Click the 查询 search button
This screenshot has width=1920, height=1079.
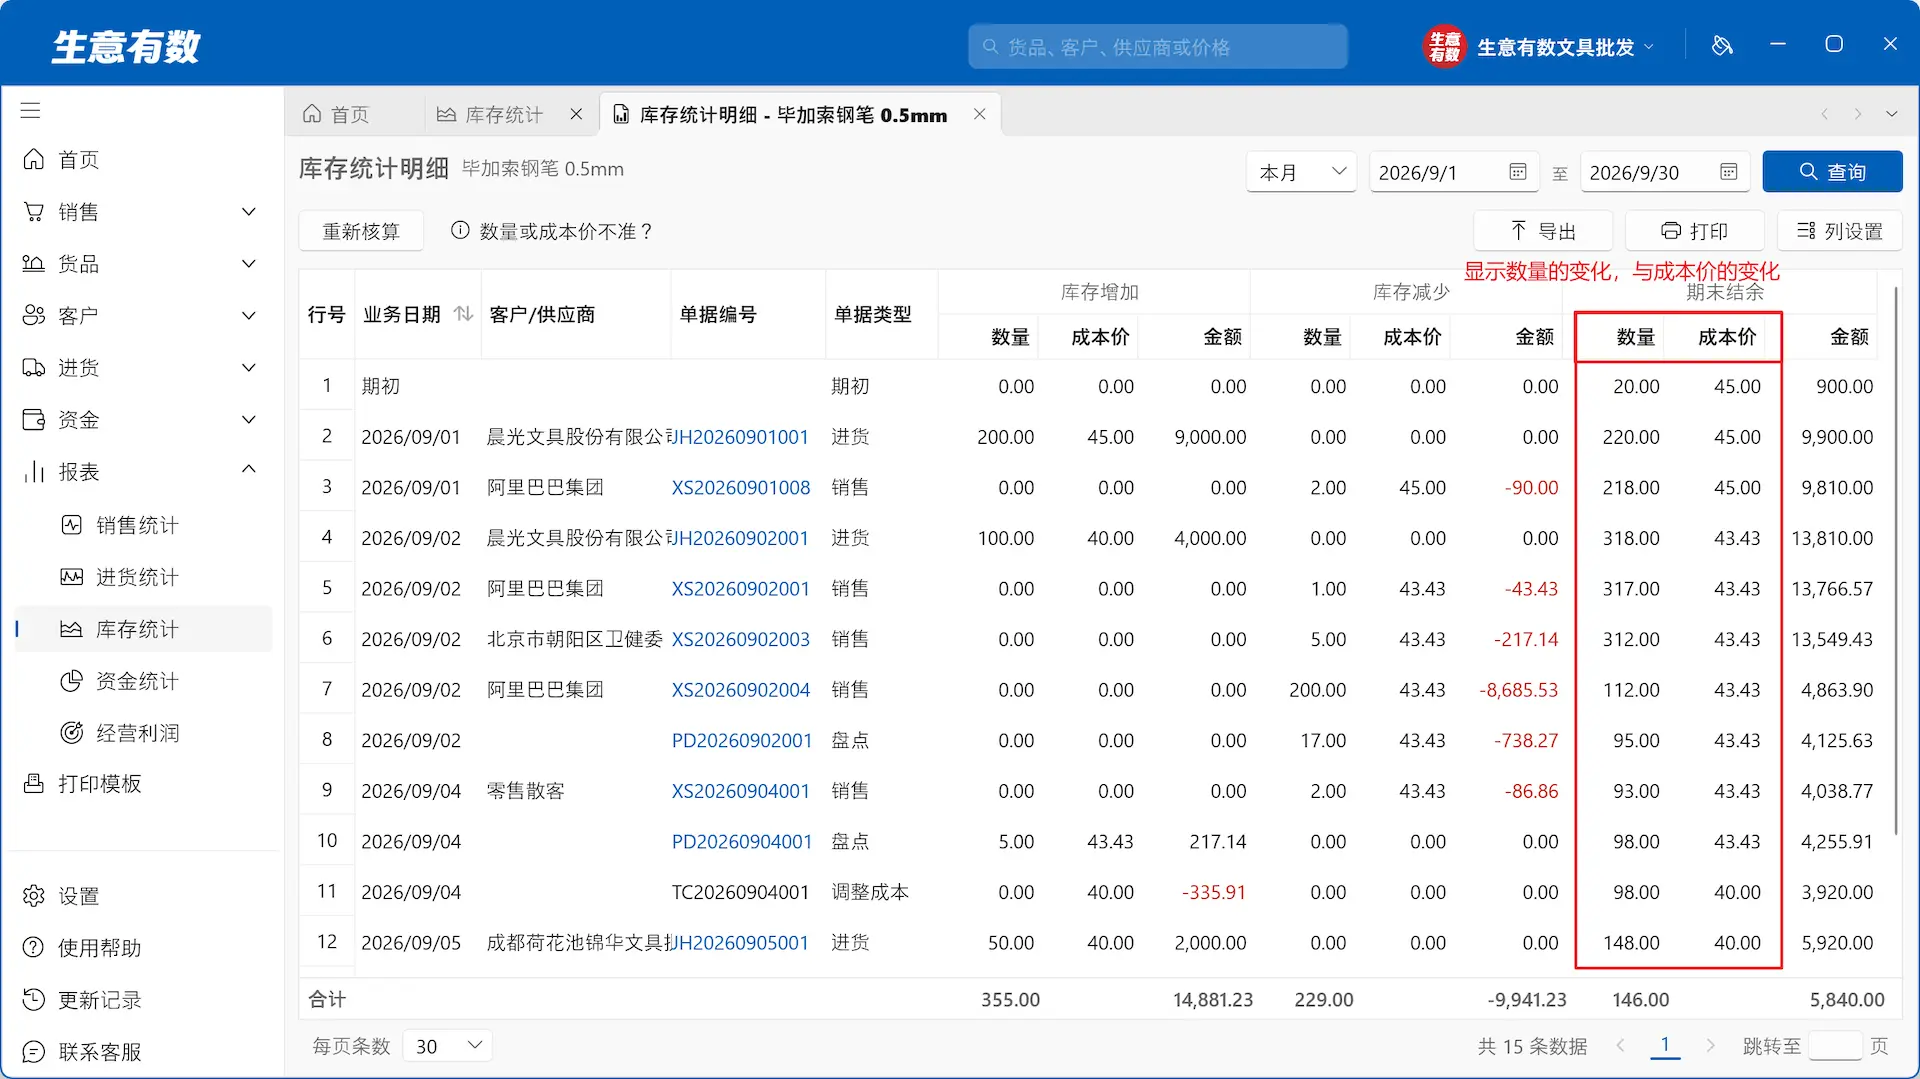(x=1832, y=172)
